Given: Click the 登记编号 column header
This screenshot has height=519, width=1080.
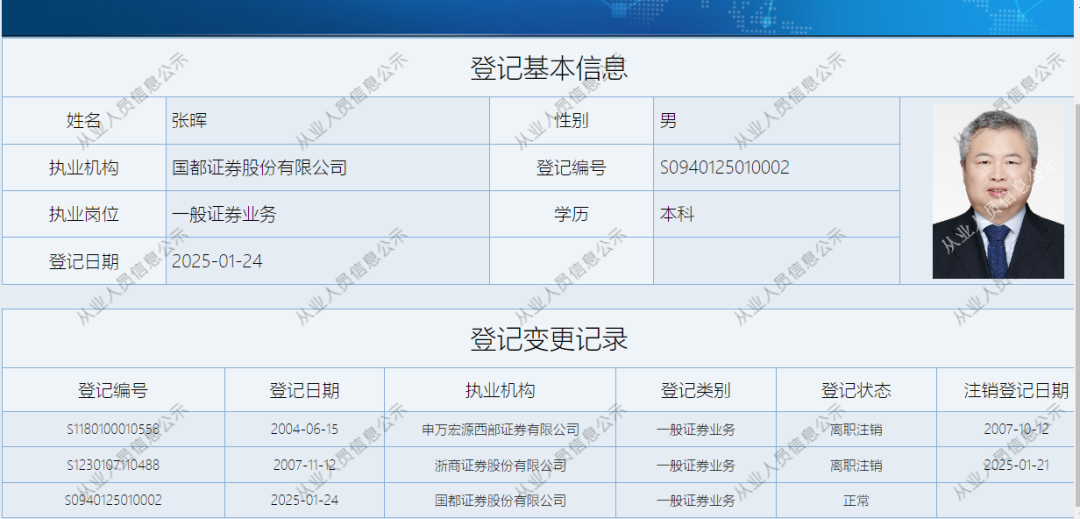Looking at the screenshot, I should click(x=113, y=390).
